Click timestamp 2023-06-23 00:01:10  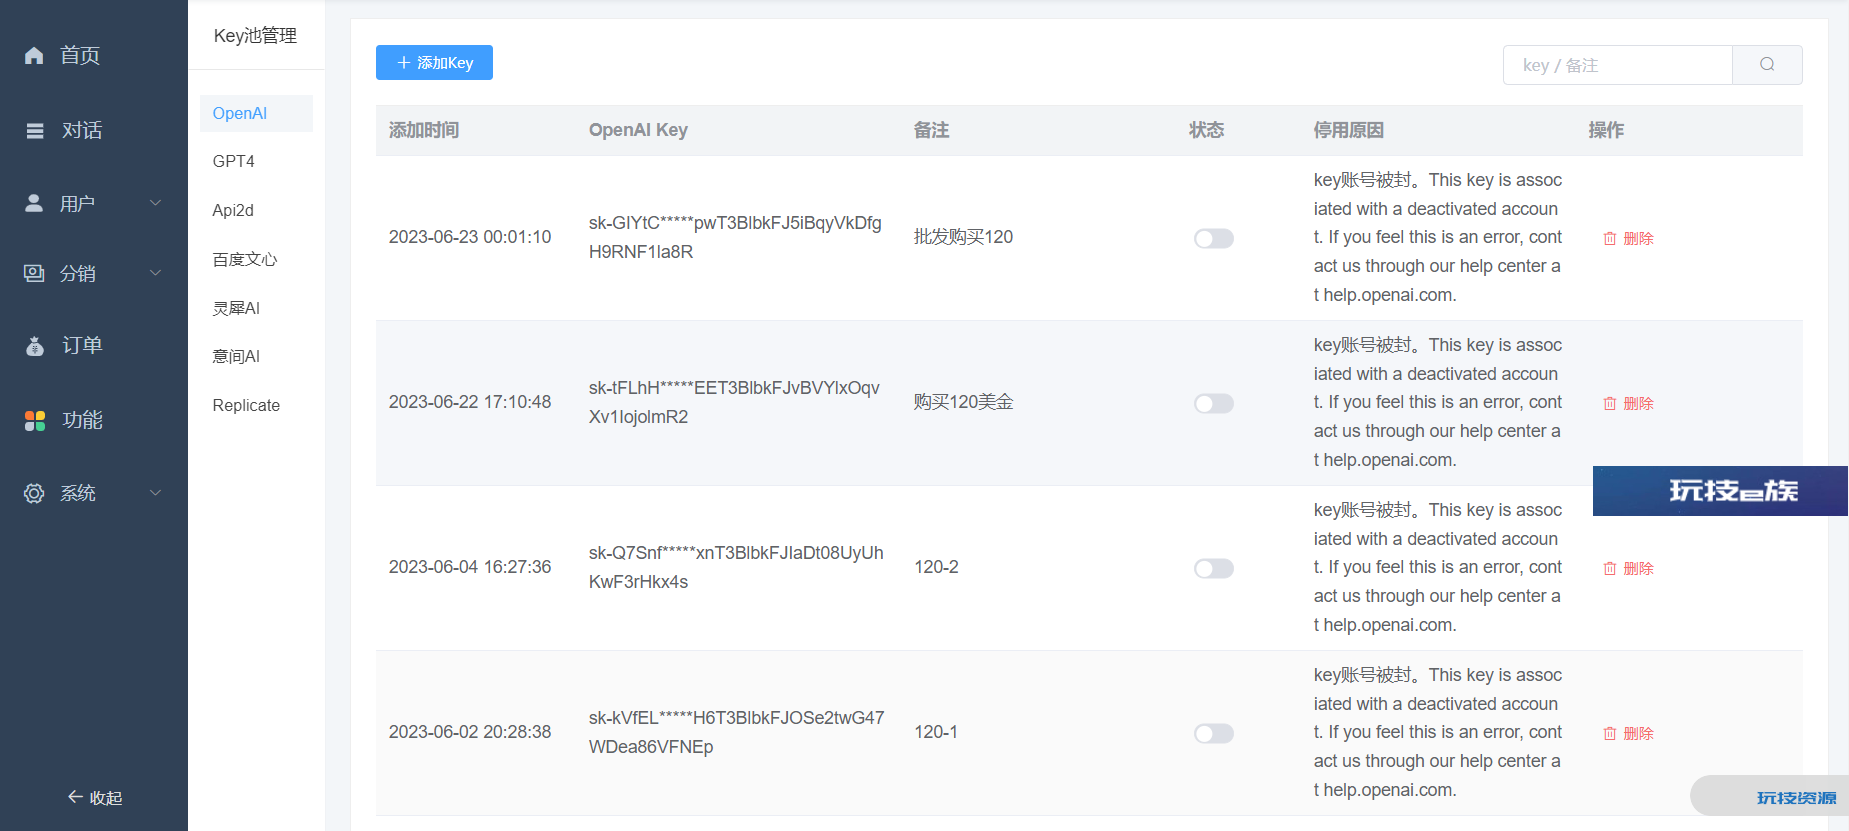click(470, 237)
